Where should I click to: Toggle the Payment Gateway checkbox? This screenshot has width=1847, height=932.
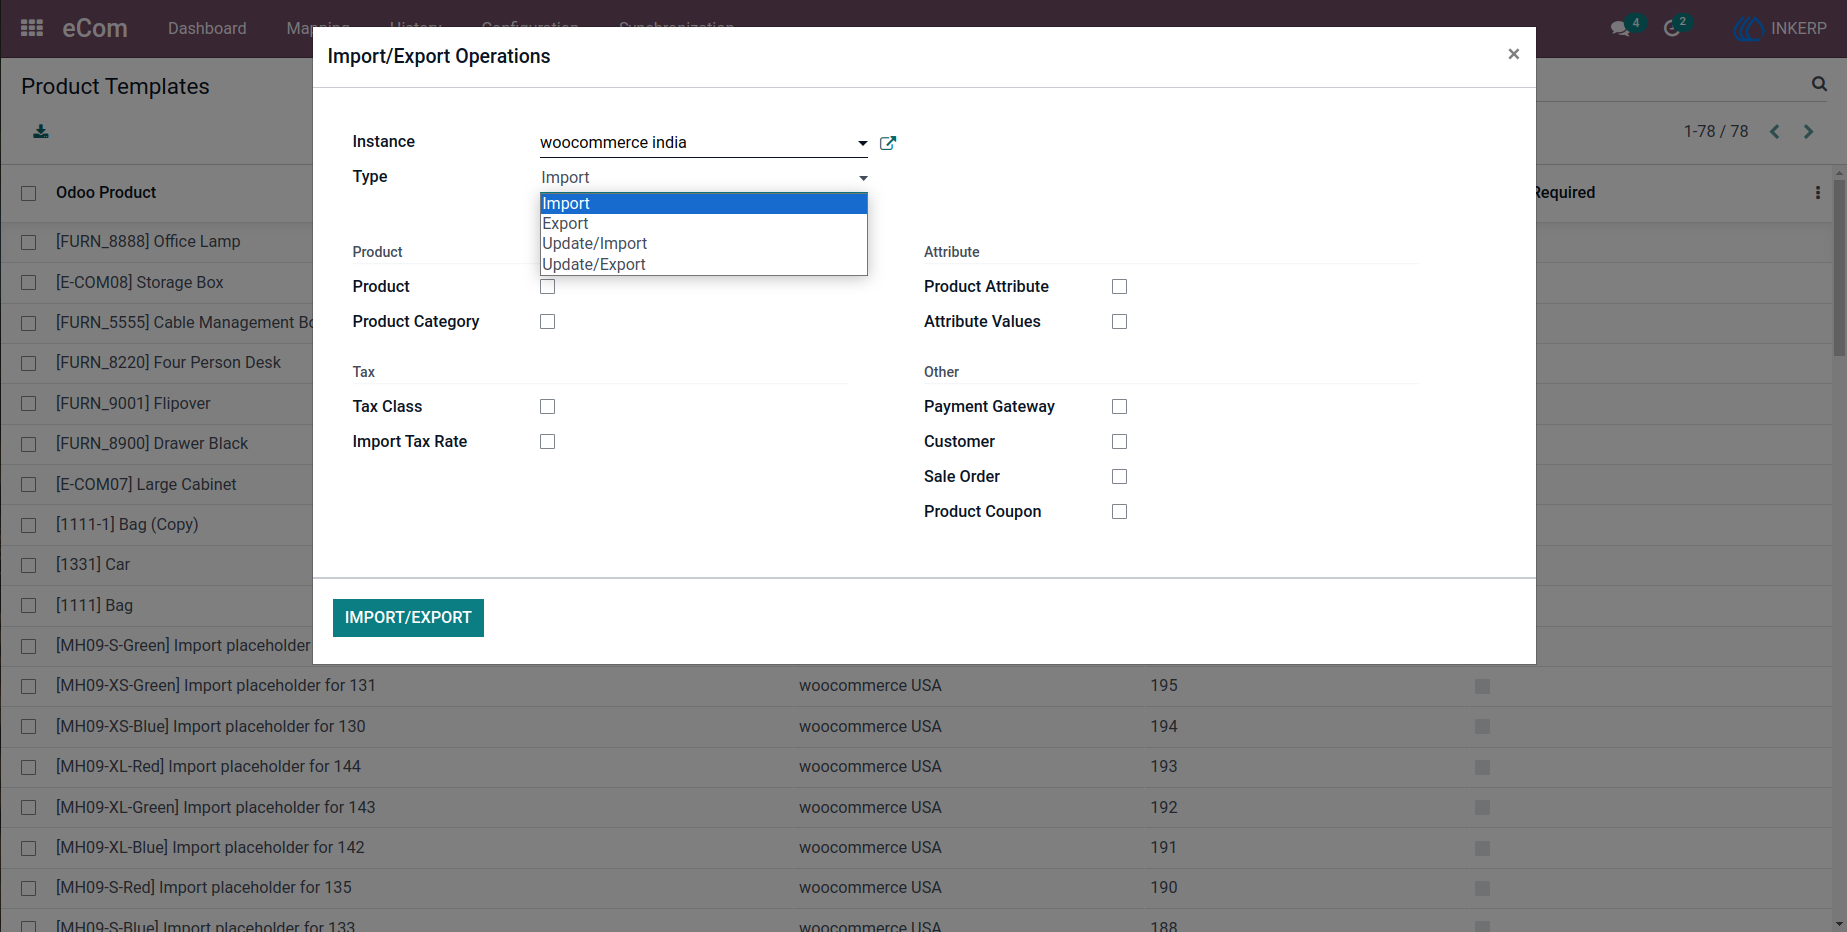point(1119,406)
